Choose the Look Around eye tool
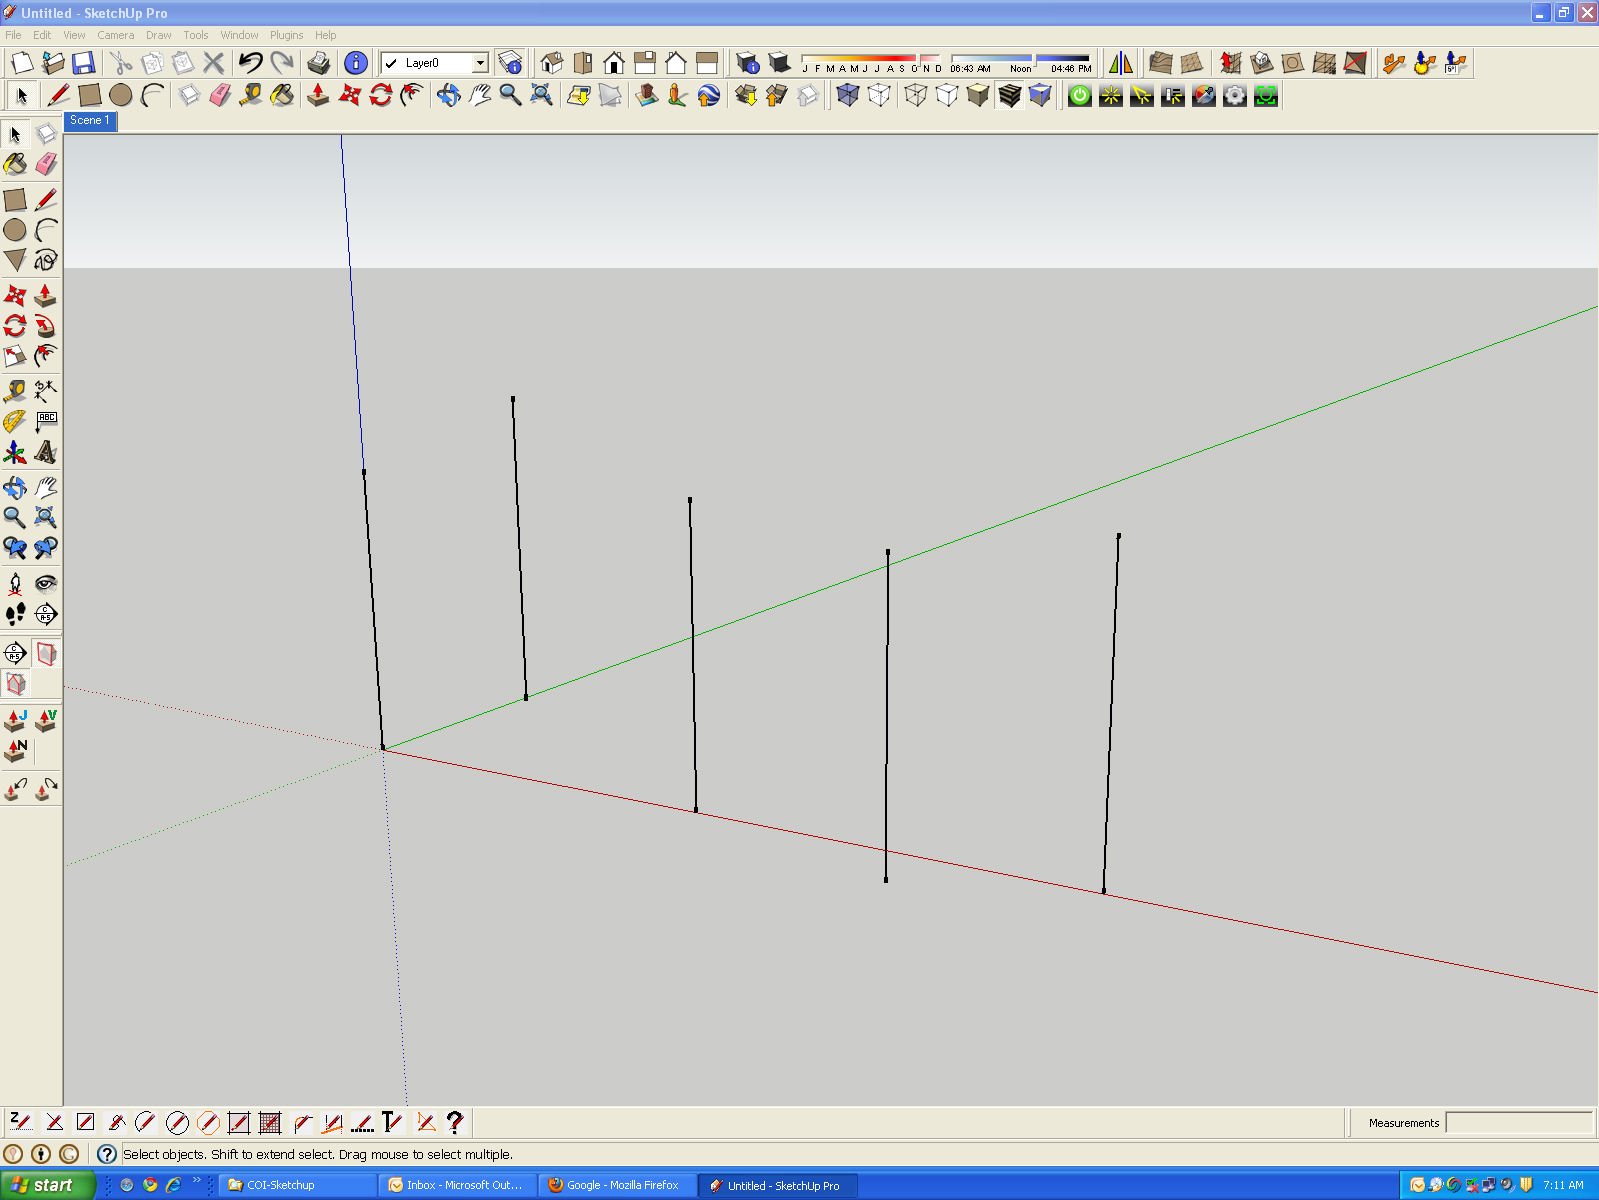This screenshot has width=1599, height=1200. coord(46,584)
